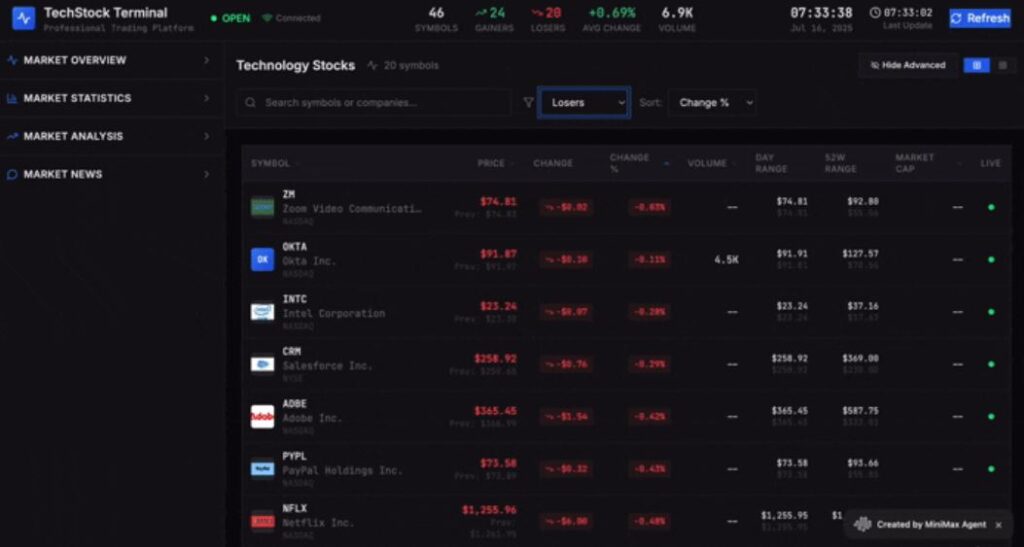Image resolution: width=1024 pixels, height=547 pixels.
Task: Focus the search symbols or companies field
Action: click(374, 102)
